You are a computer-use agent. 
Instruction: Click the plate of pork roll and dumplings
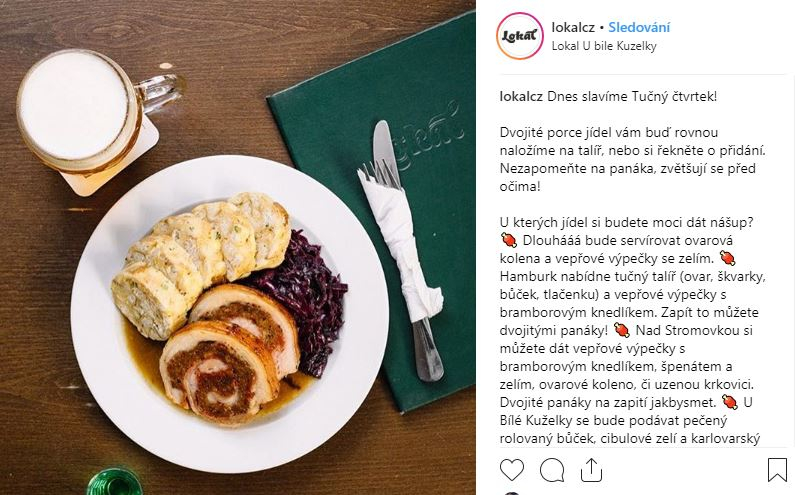230,314
